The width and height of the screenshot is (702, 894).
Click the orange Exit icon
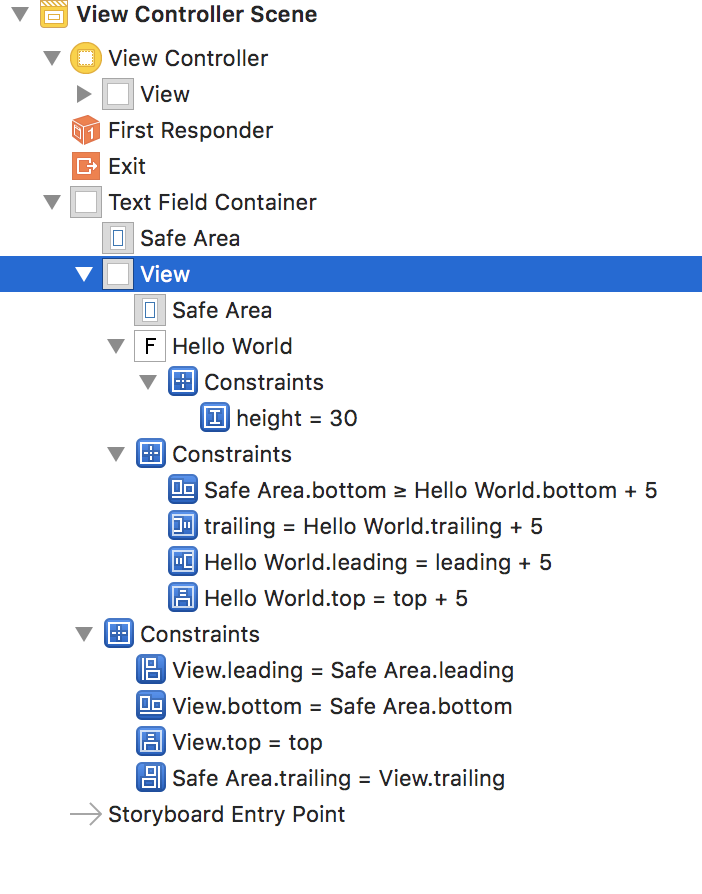click(x=86, y=166)
